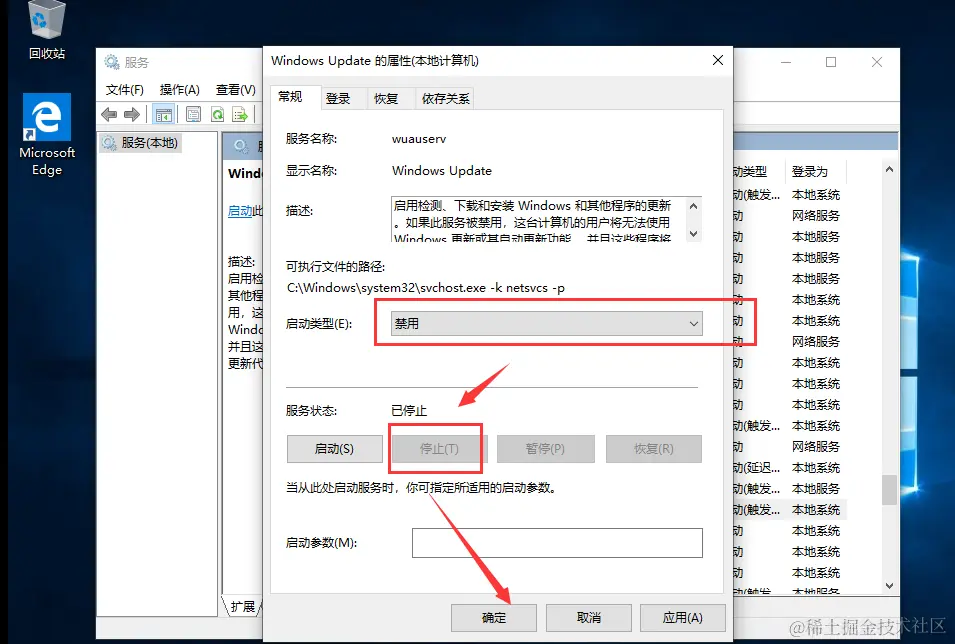The image size is (955, 644).
Task: Close the Windows Update properties dialog
Action: point(718,60)
